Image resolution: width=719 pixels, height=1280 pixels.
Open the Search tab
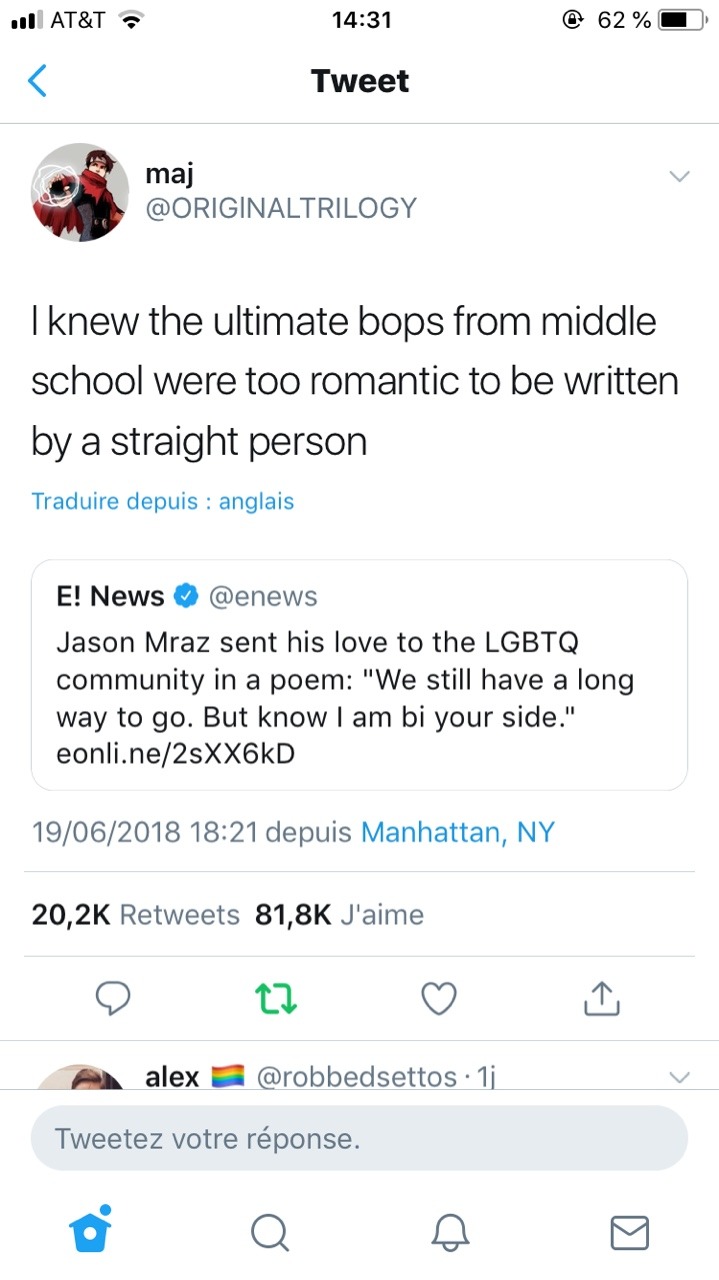(x=269, y=1232)
